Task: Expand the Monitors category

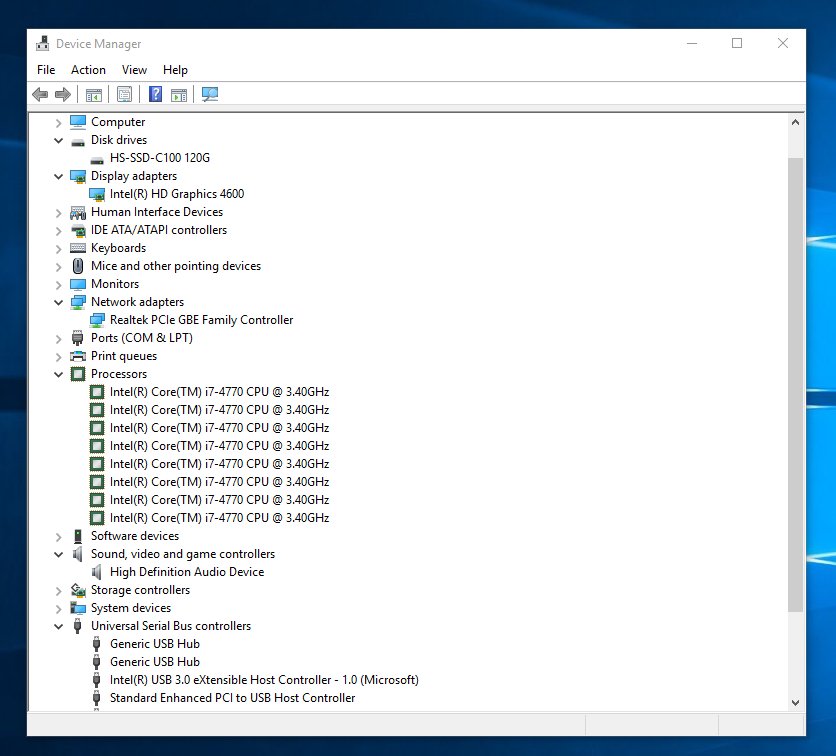Action: pyautogui.click(x=59, y=284)
